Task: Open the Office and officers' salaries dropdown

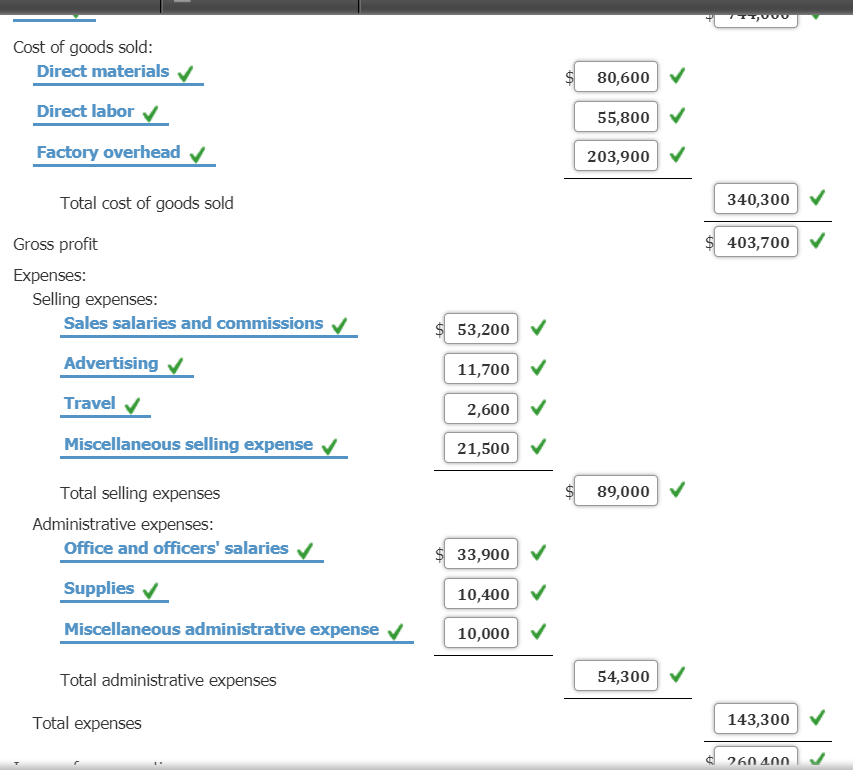Action: point(191,549)
